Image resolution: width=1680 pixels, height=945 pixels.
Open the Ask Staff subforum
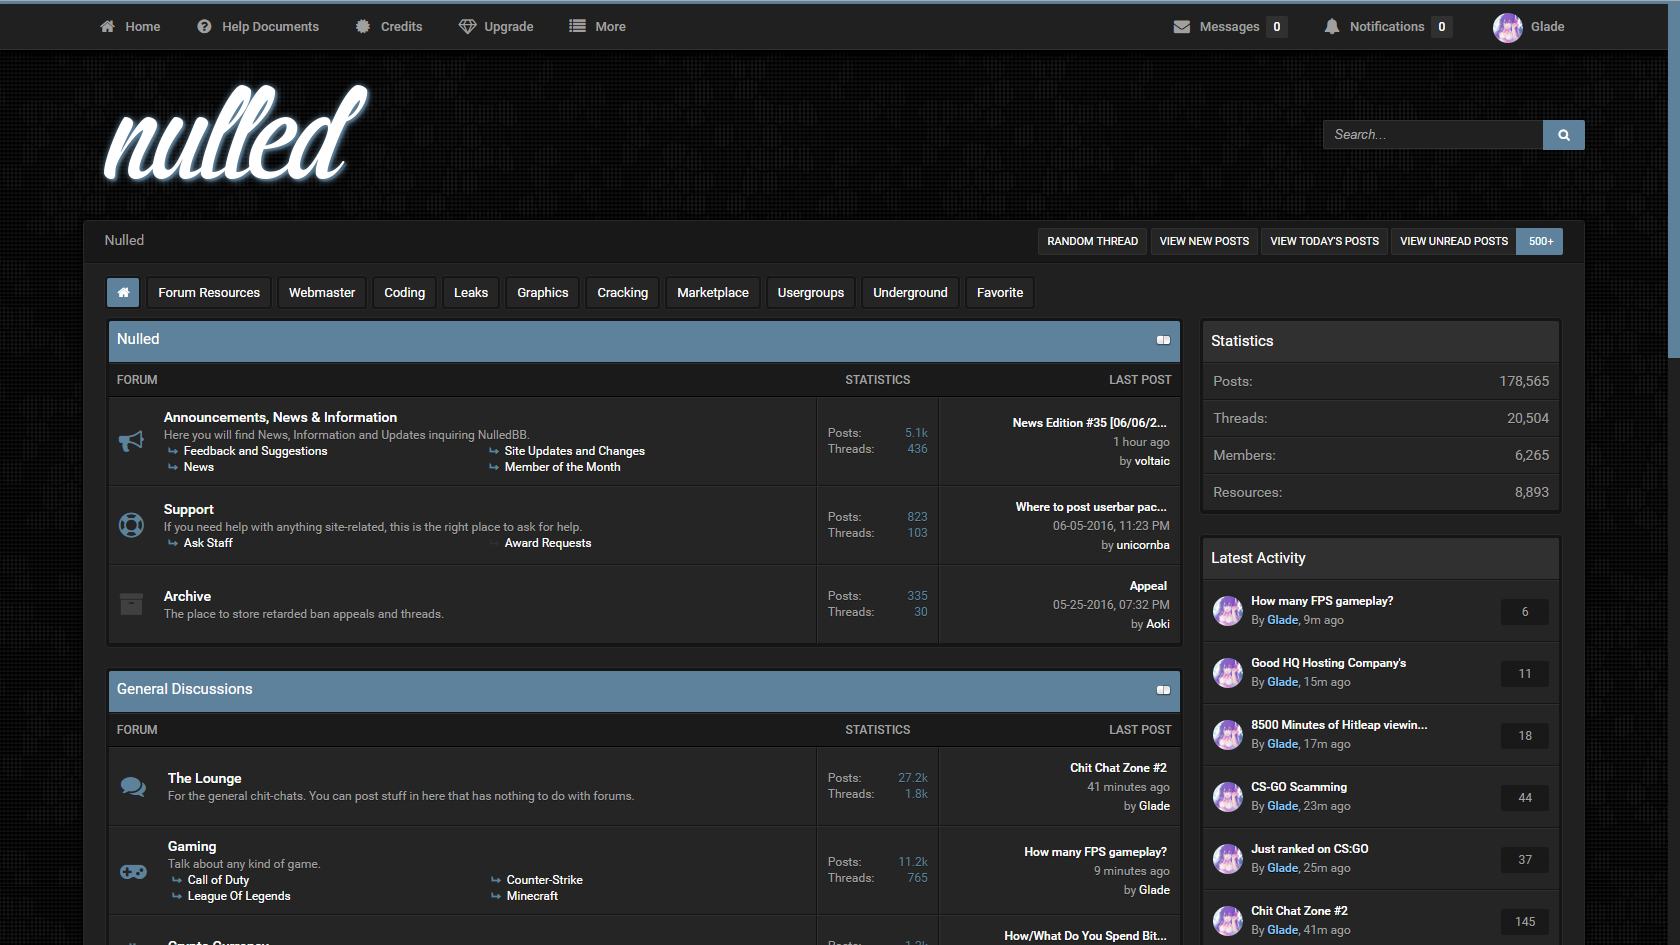(x=208, y=543)
